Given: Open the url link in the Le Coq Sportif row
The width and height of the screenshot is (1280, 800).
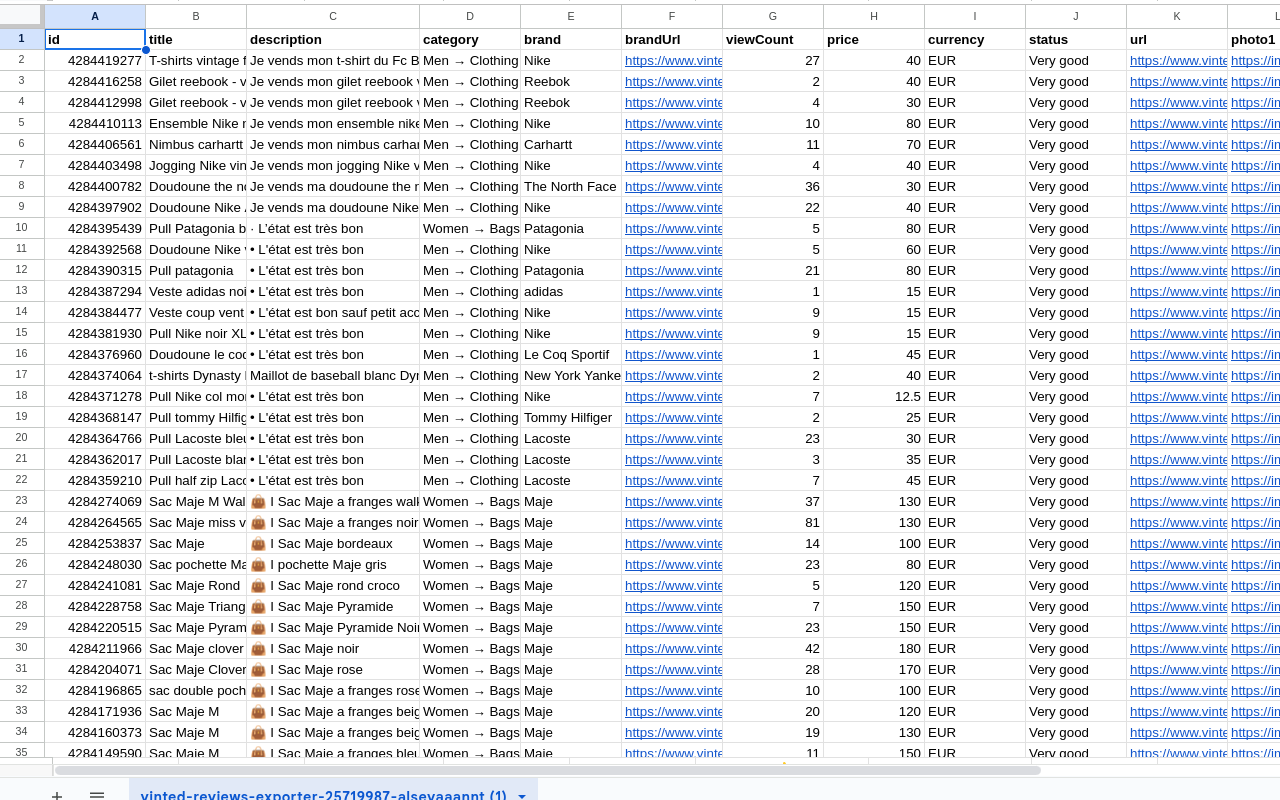Looking at the screenshot, I should tap(1178, 355).
